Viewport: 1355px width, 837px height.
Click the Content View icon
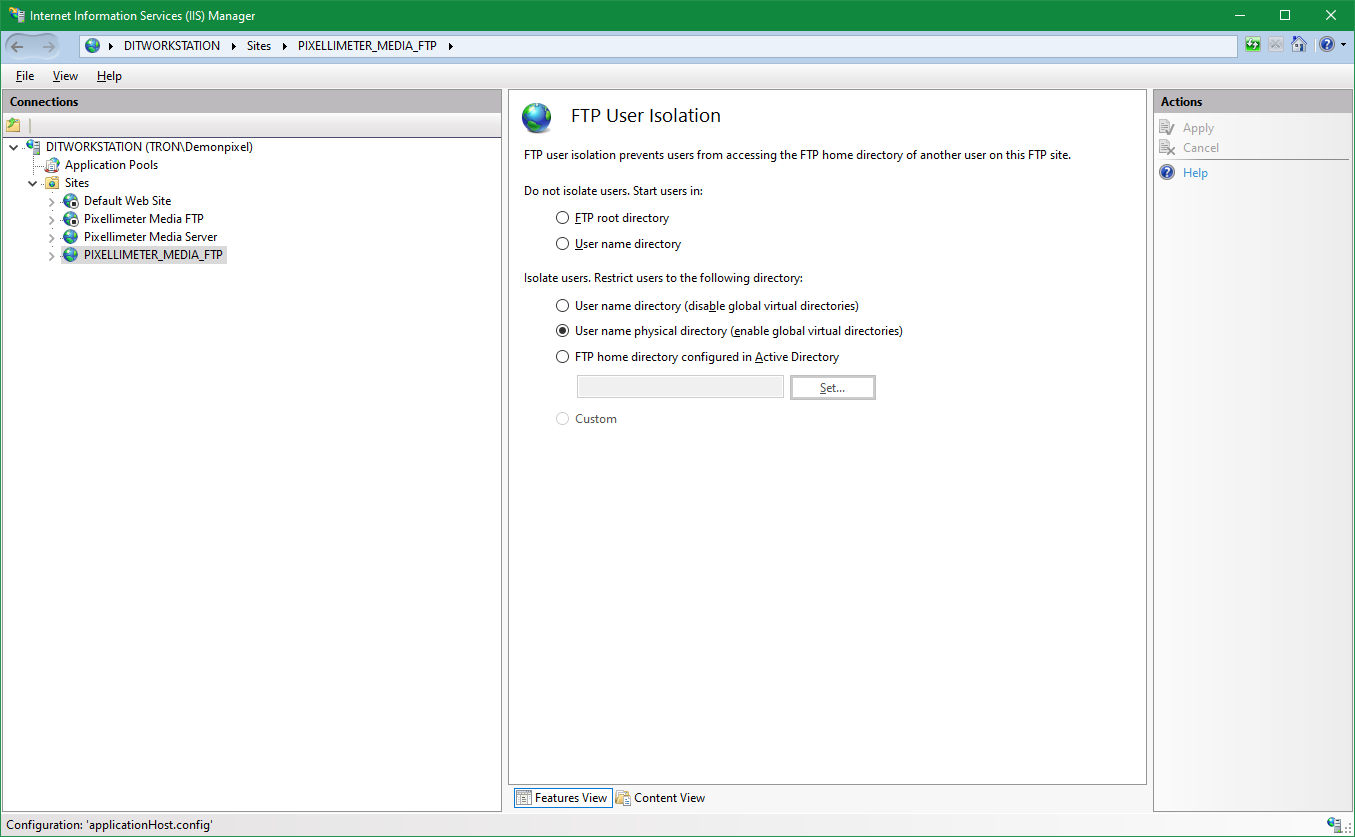coord(623,798)
